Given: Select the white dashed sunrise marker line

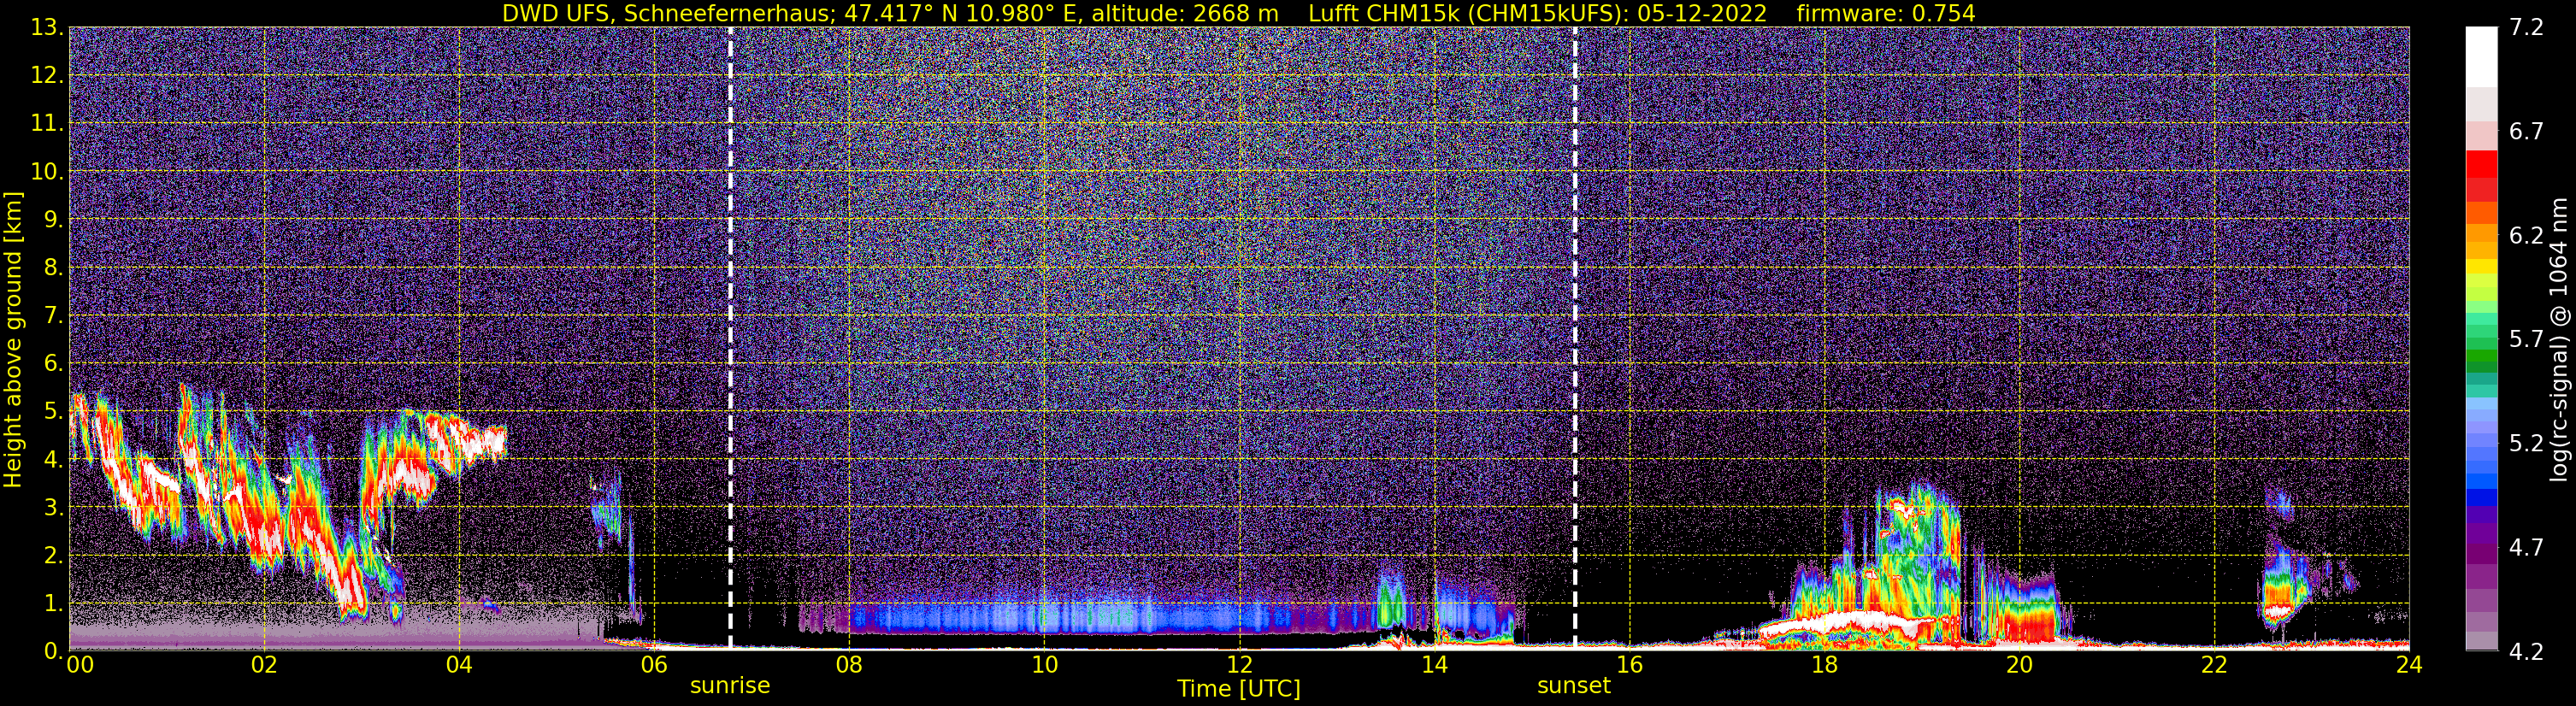Looking at the screenshot, I should point(730,338).
